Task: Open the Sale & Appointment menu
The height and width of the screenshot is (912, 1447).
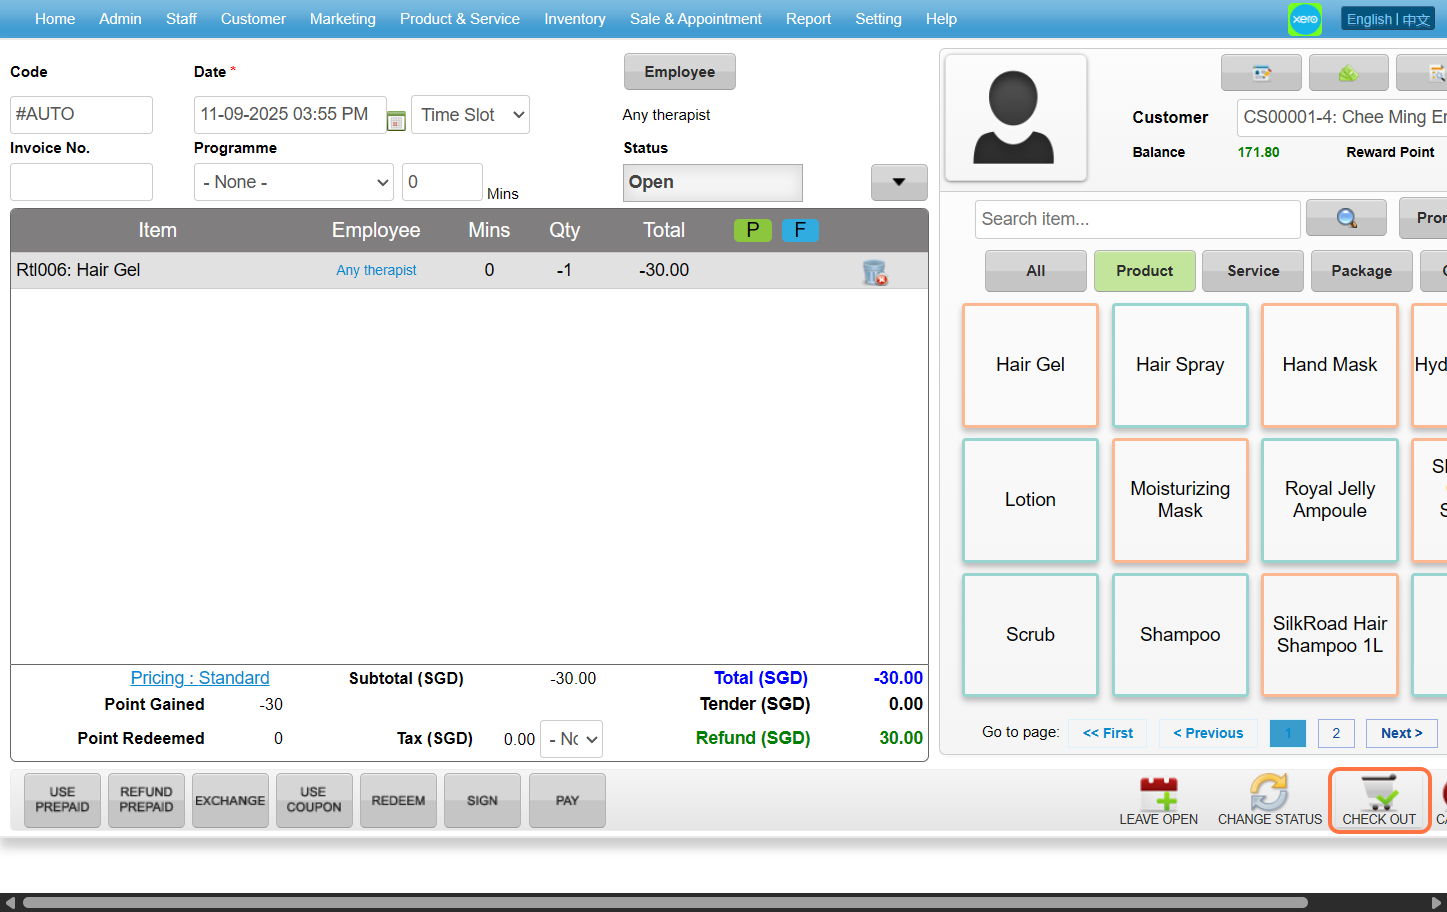Action: (695, 19)
